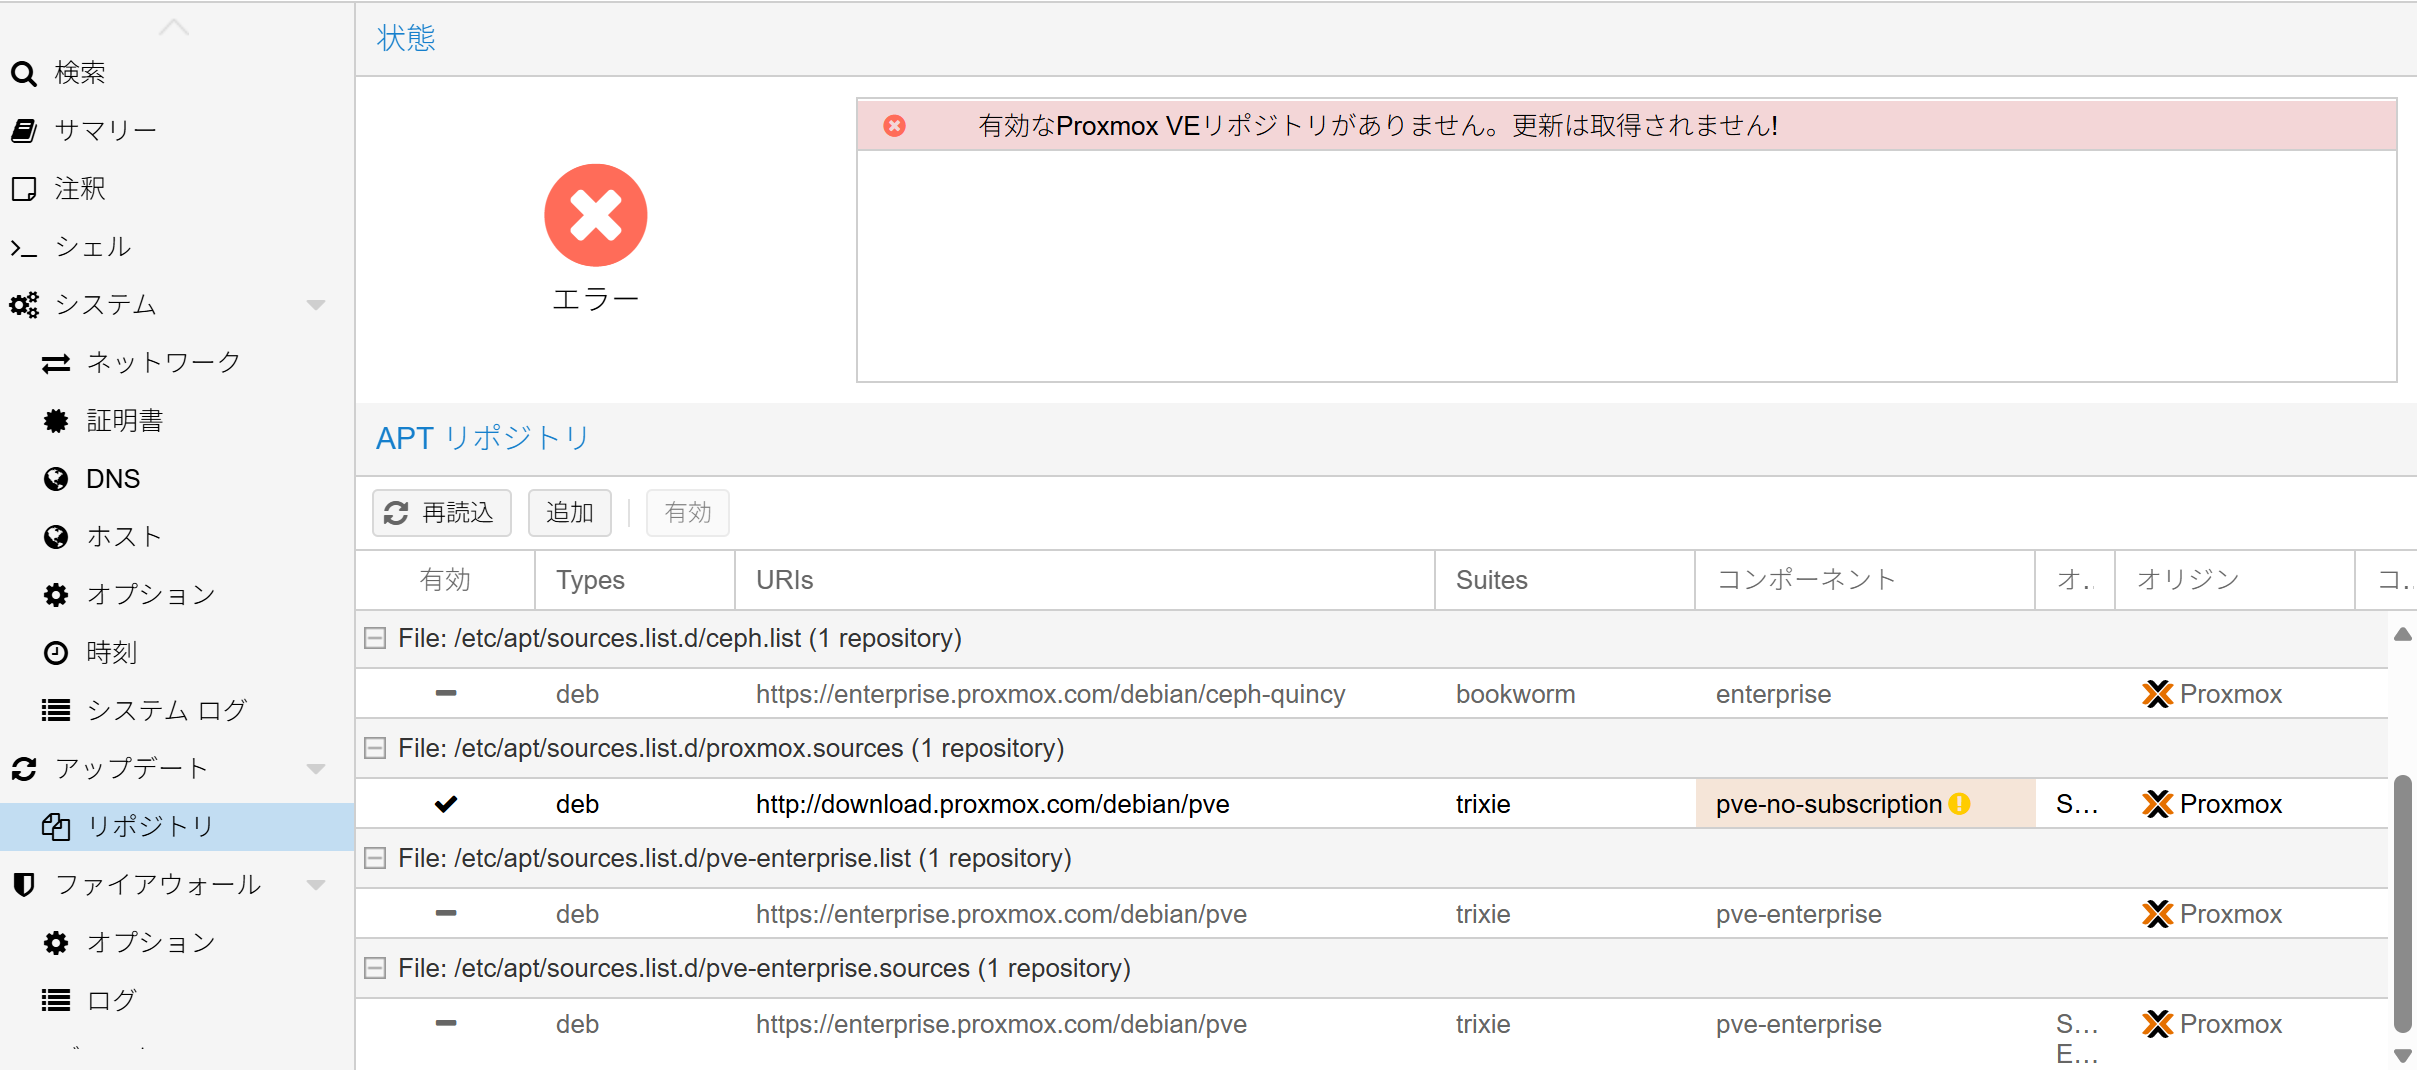Image resolution: width=2417 pixels, height=1070 pixels.
Task: Open the Search menu item
Action: 177,73
